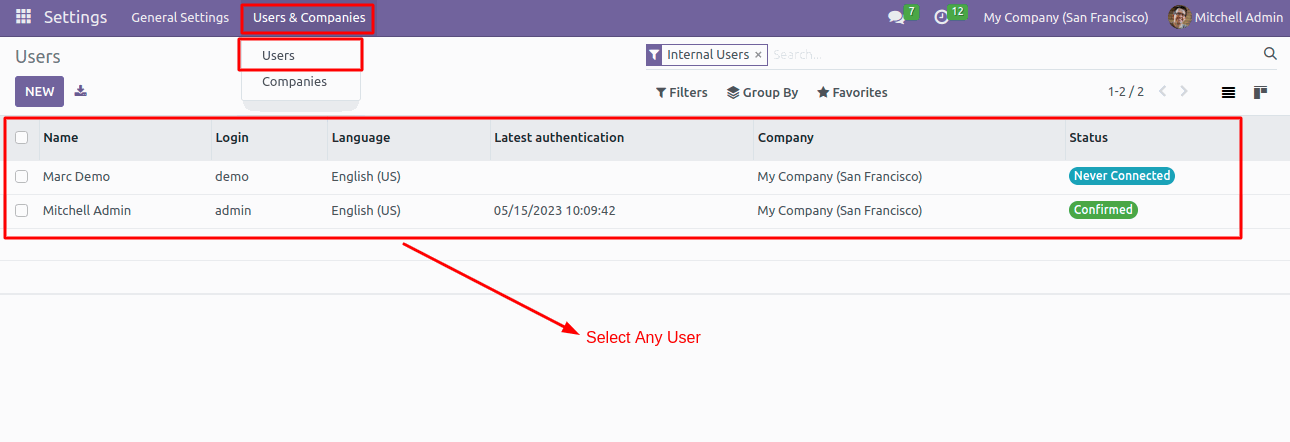
Task: Click the Settings app title
Action: (75, 17)
